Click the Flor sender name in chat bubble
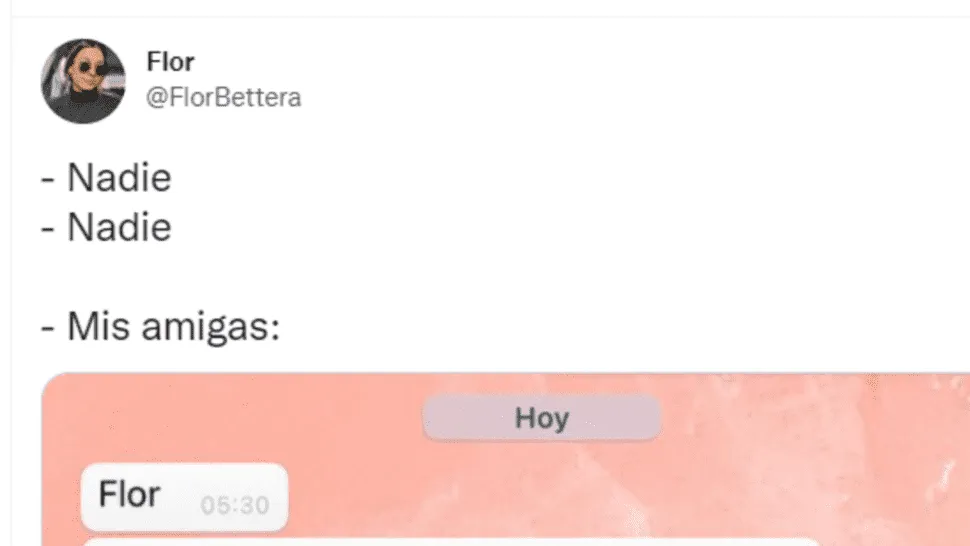This screenshot has height=546, width=970. coord(129,495)
